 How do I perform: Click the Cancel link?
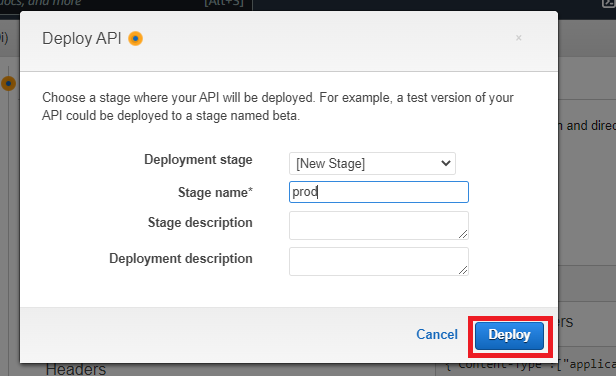[437, 334]
